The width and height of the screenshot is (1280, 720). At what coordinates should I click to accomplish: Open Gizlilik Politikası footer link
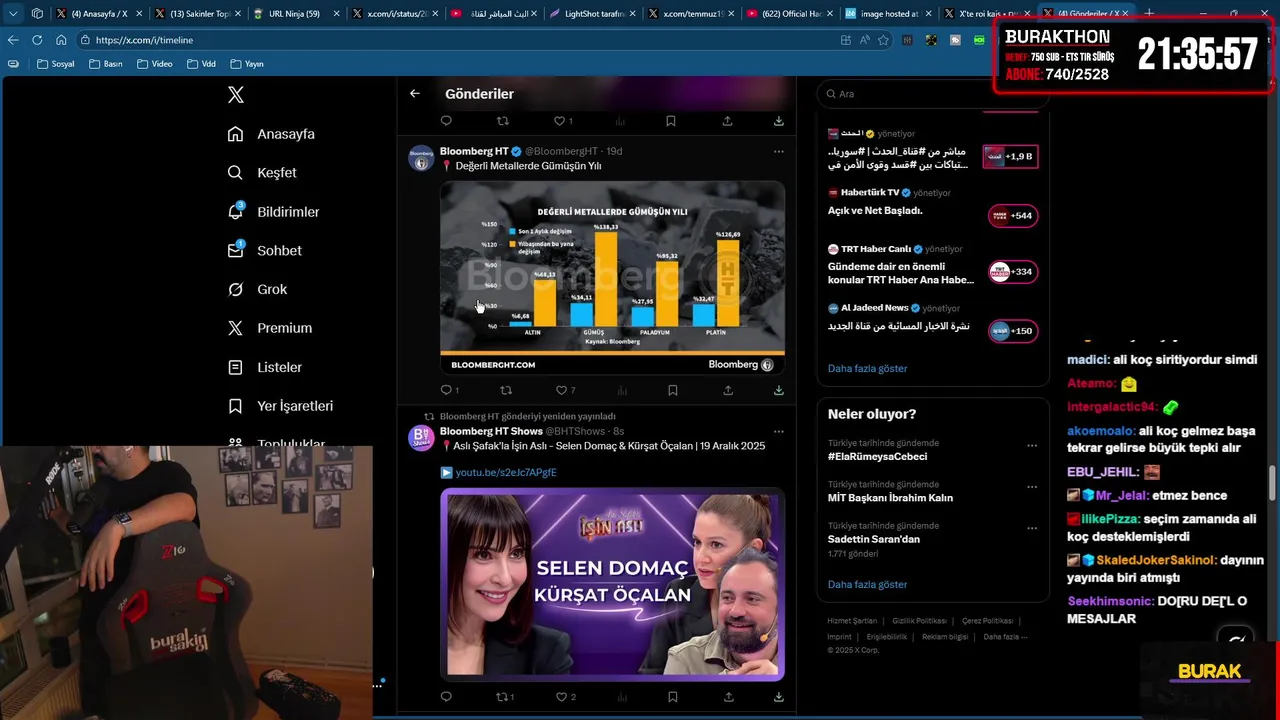click(918, 621)
